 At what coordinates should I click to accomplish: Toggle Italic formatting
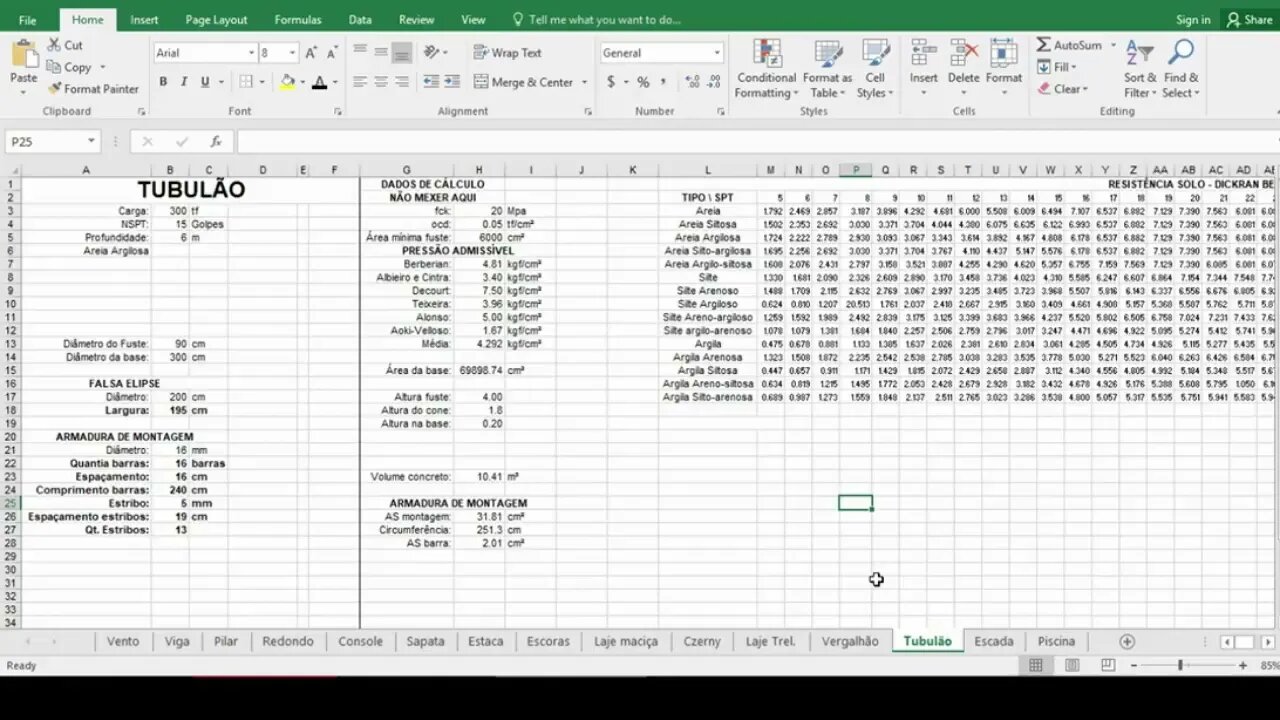click(x=184, y=82)
